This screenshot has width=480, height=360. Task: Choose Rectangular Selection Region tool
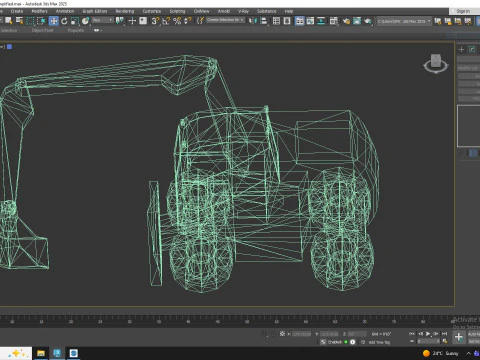(30, 21)
